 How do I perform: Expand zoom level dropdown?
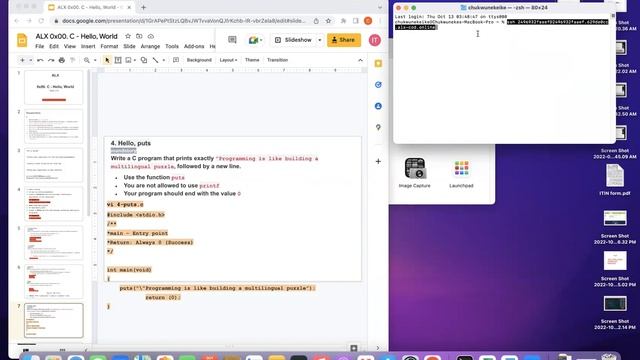coord(95,60)
